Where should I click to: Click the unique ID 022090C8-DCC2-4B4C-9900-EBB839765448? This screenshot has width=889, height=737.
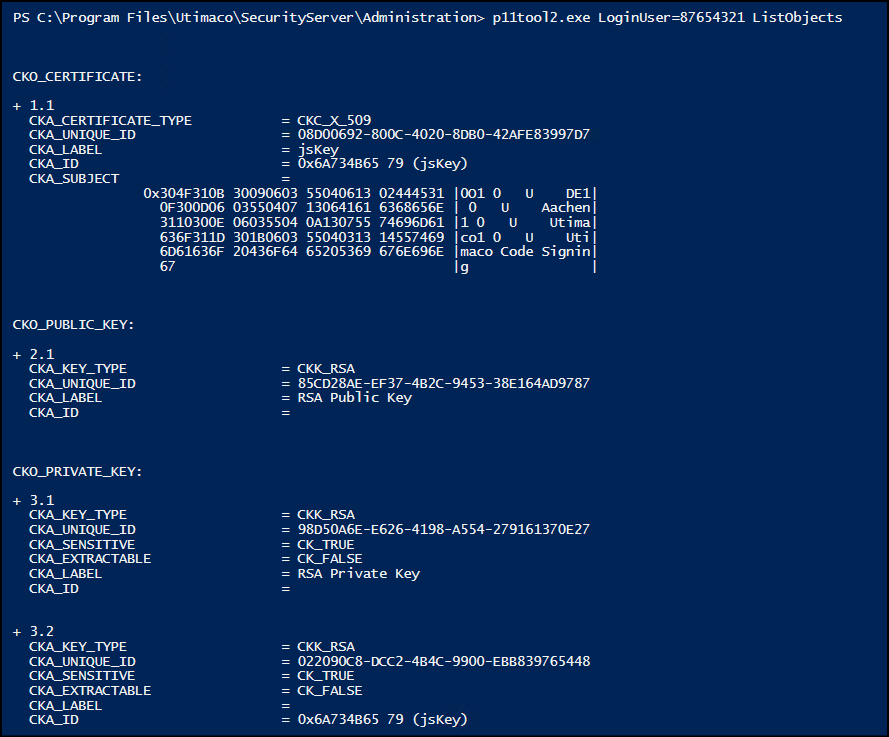[x=444, y=662]
